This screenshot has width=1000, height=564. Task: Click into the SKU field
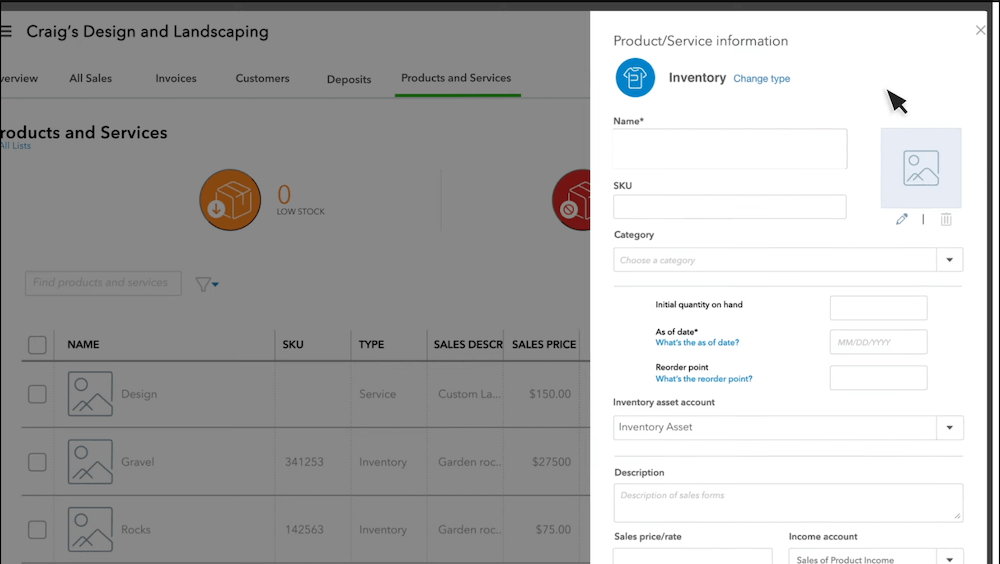[x=730, y=207]
